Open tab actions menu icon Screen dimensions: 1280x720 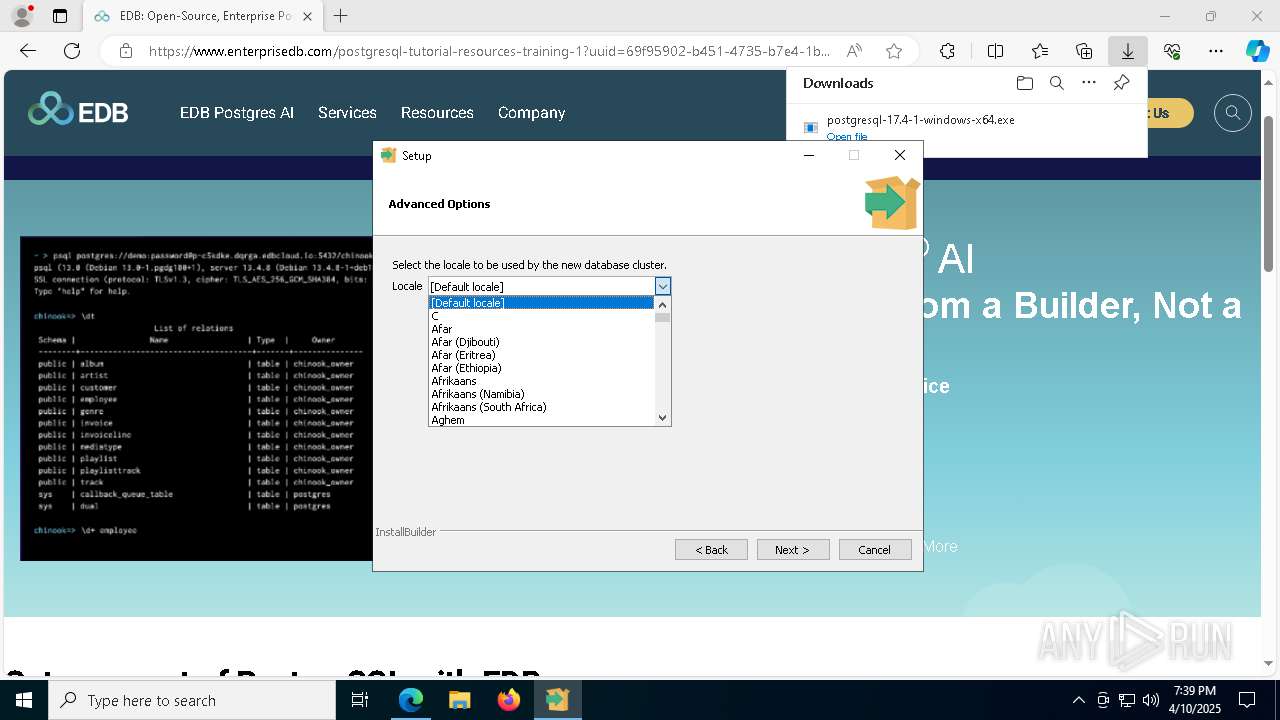60,16
